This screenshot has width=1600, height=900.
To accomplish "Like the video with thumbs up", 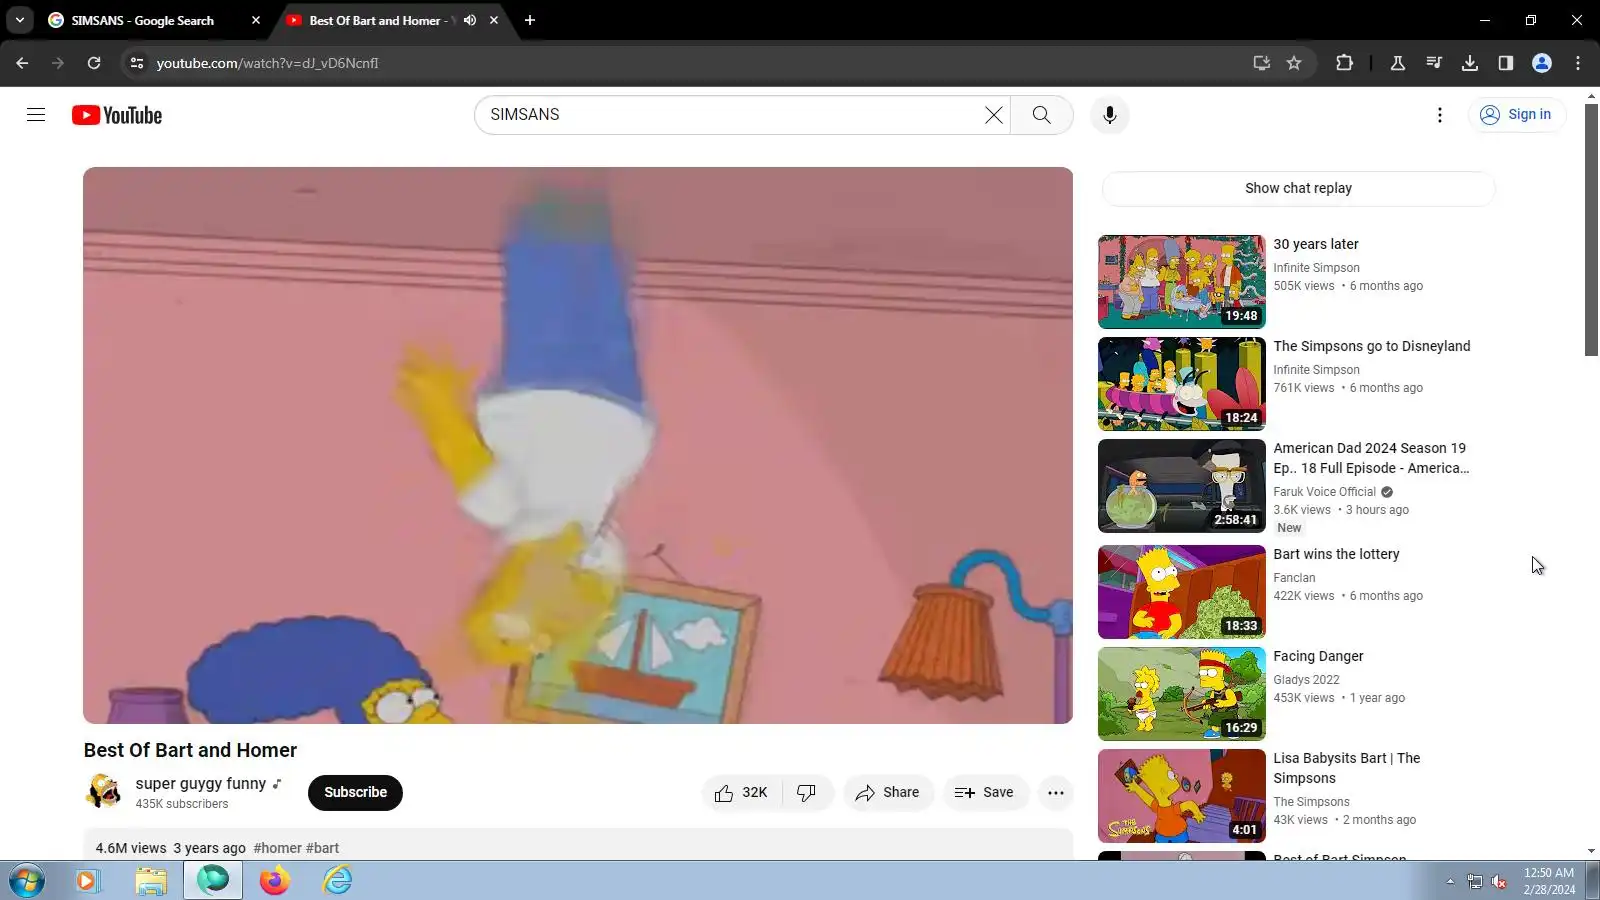I will point(741,793).
